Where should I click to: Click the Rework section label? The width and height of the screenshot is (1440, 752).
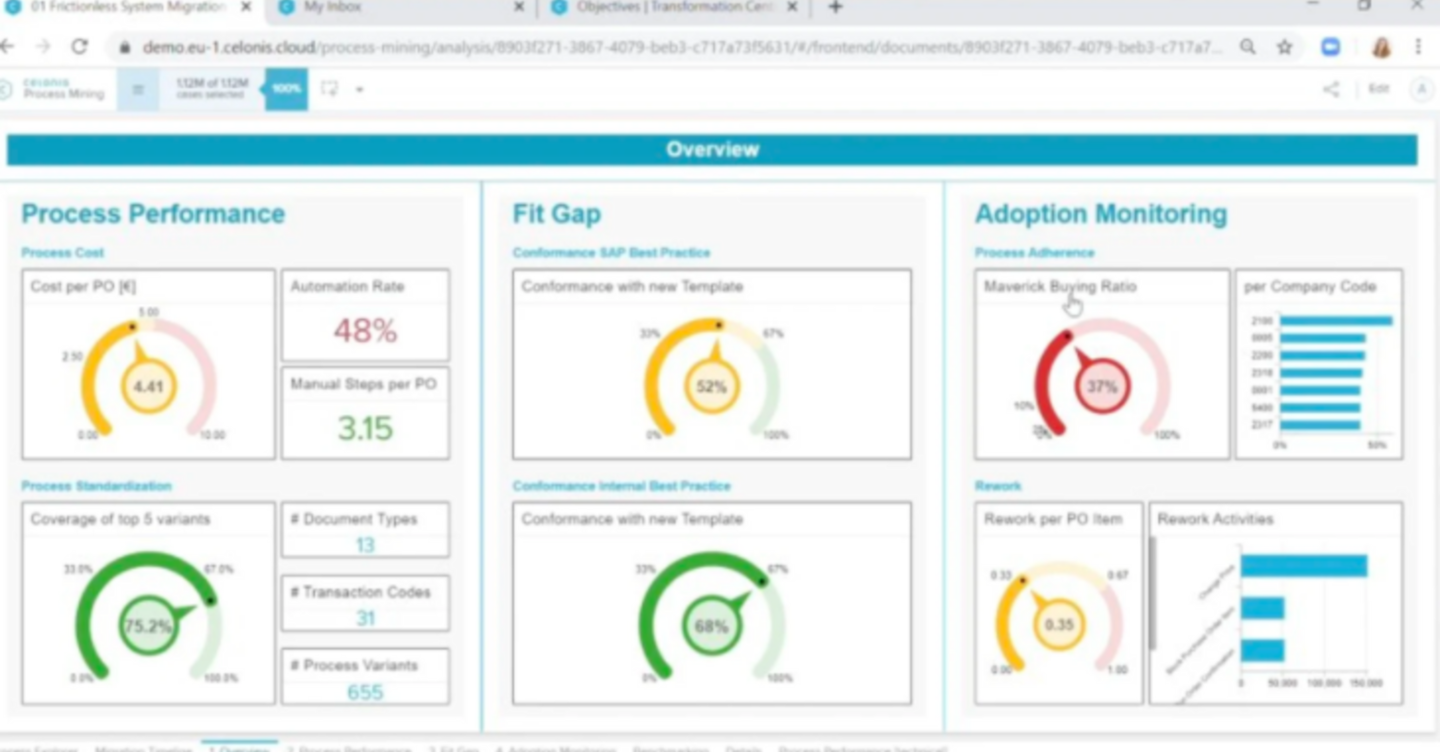click(x=998, y=486)
